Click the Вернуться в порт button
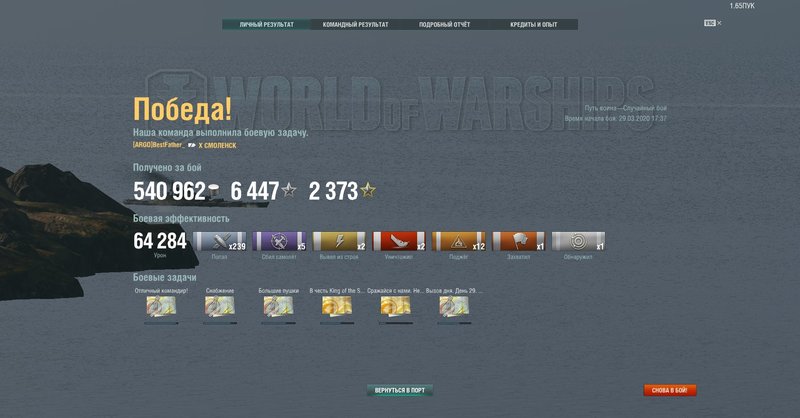Screen dimensions: 800x418 [400, 390]
